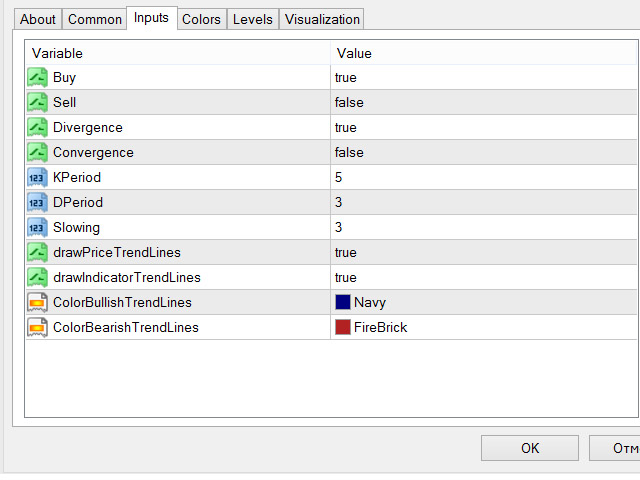640x480 pixels.
Task: Click the boolean icon beside Buy
Action: [37, 77]
